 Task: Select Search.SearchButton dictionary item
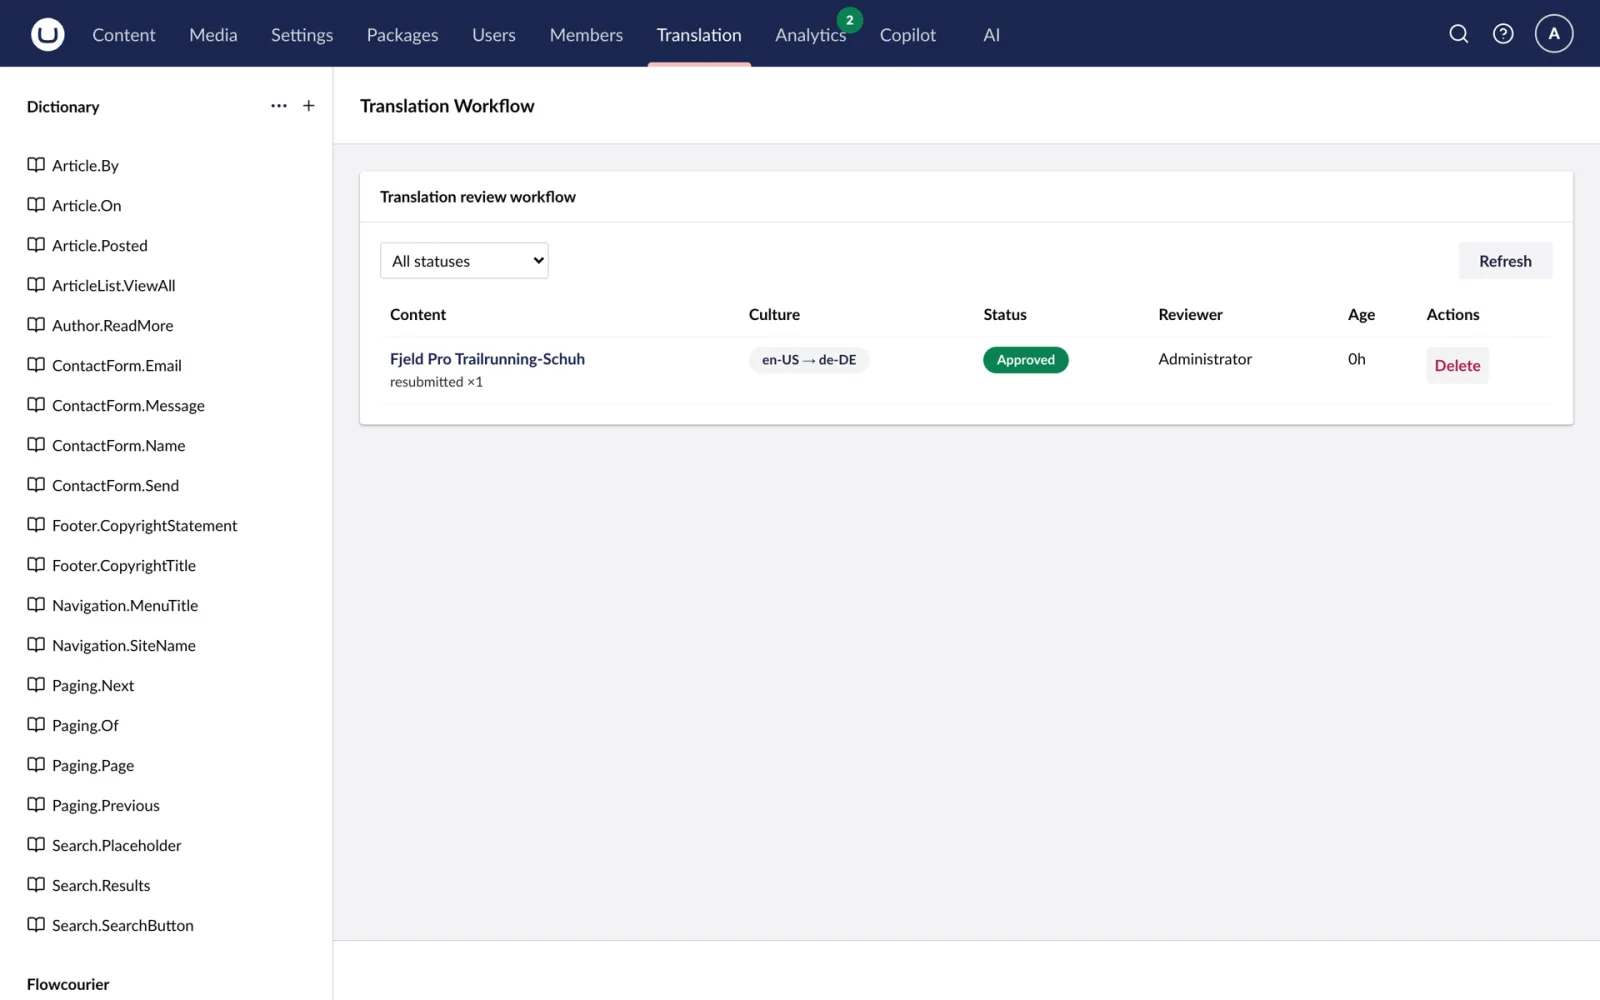(x=123, y=925)
